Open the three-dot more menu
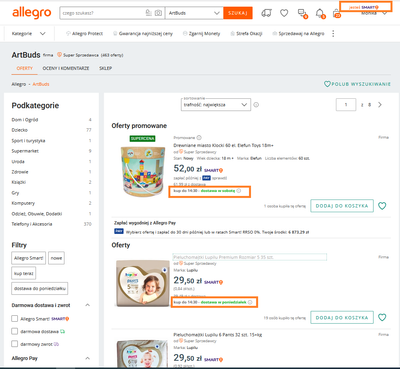The image size is (400, 369). coord(333,33)
